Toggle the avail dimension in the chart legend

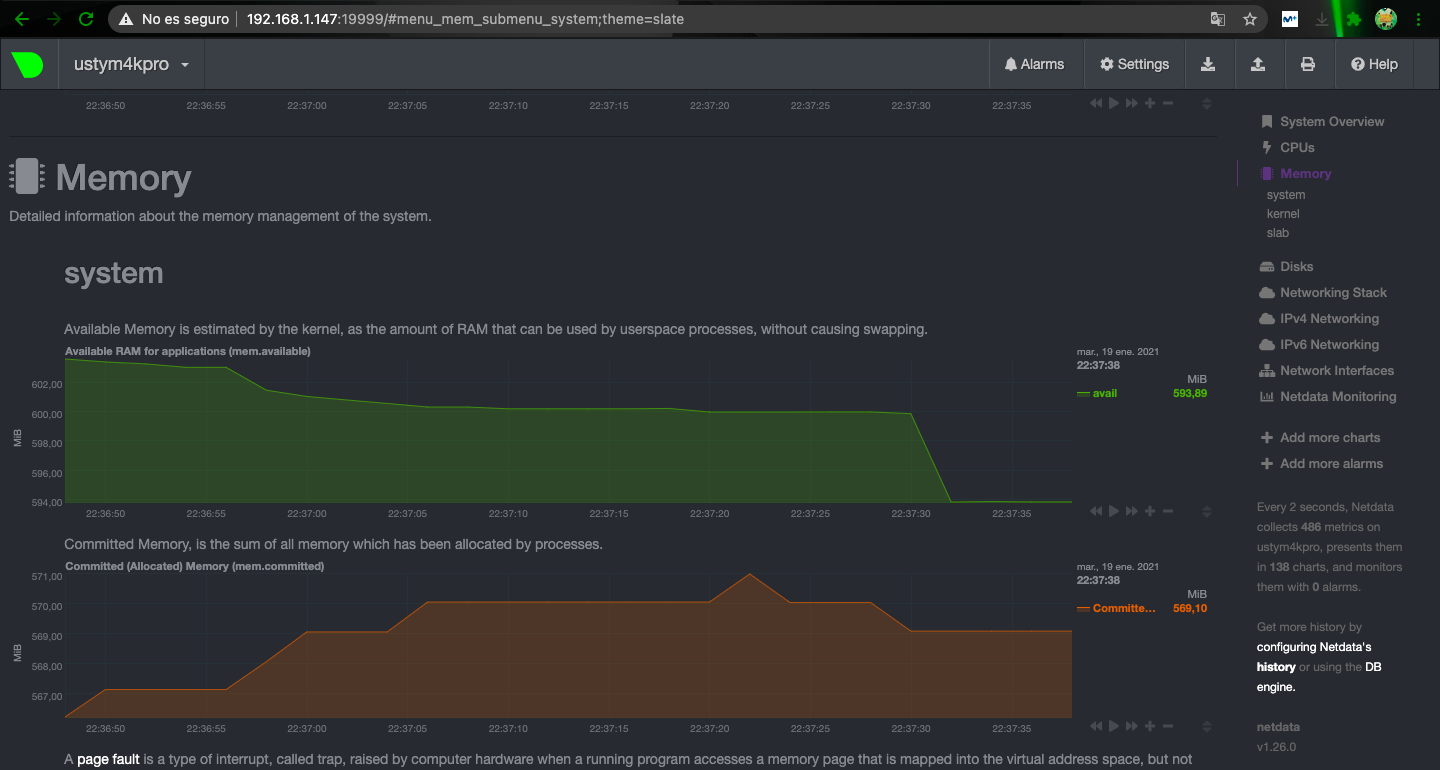[x=1104, y=393]
